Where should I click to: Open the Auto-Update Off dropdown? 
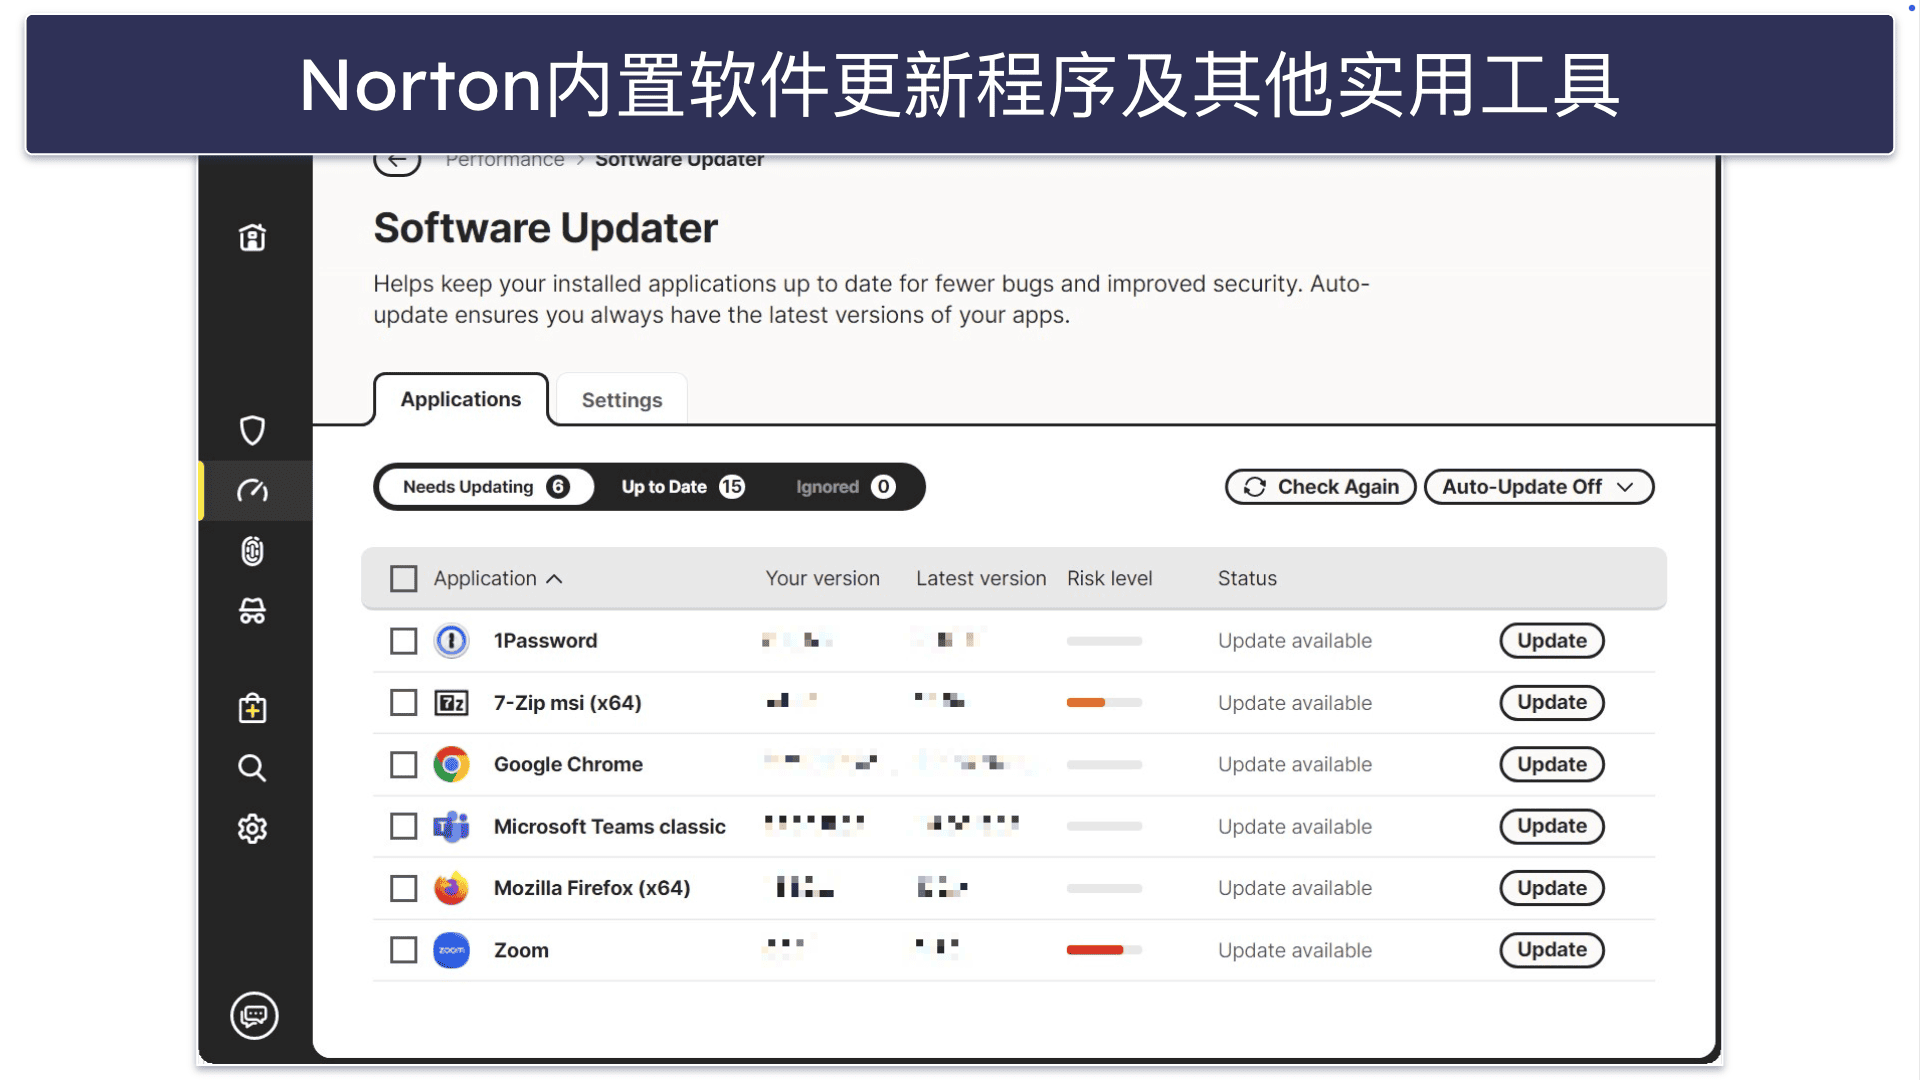(1538, 487)
